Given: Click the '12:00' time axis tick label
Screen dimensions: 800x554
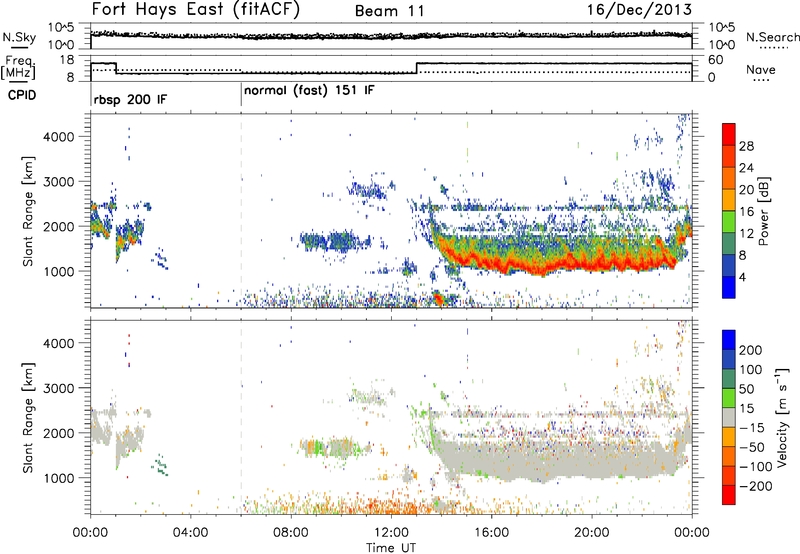Looking at the screenshot, I should click(x=391, y=533).
